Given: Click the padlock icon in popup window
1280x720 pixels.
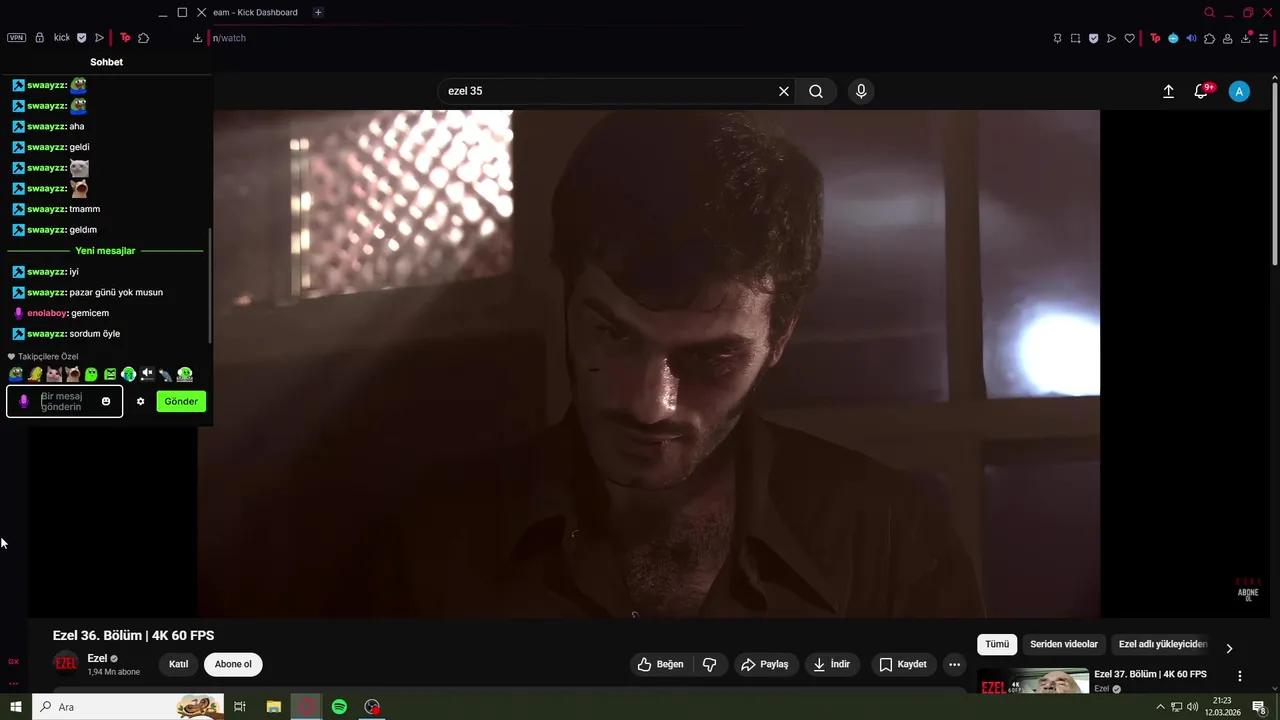Looking at the screenshot, I should point(40,38).
